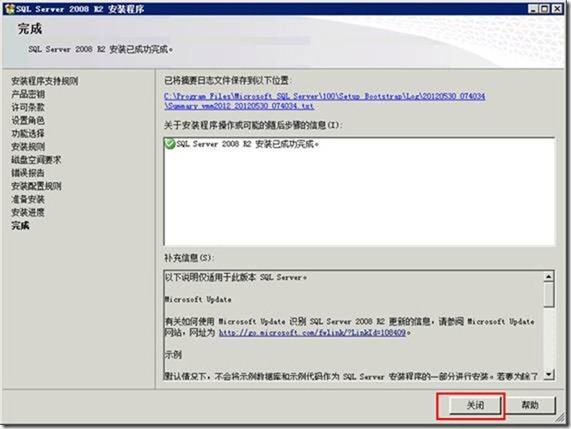Screen dimensions: 571x429
Task: Select 功能选择 step in sidebar
Action: point(28,133)
